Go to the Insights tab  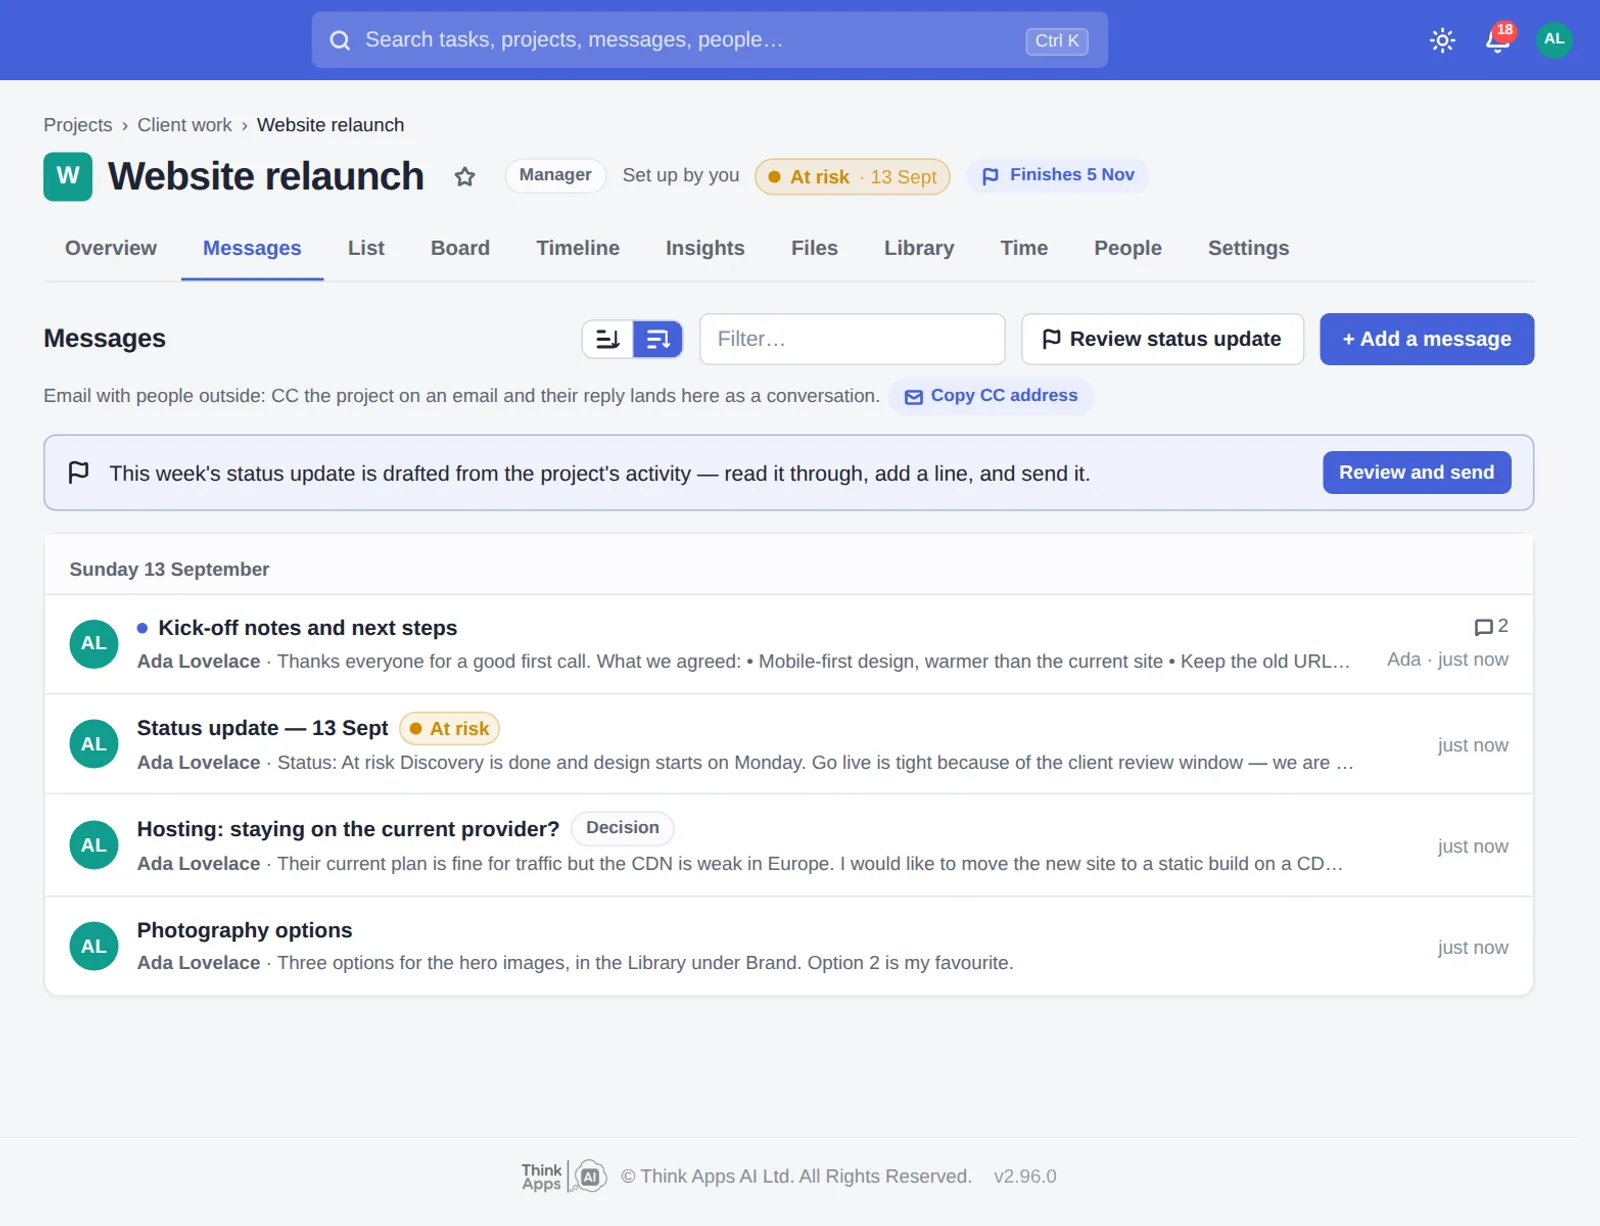pos(705,248)
